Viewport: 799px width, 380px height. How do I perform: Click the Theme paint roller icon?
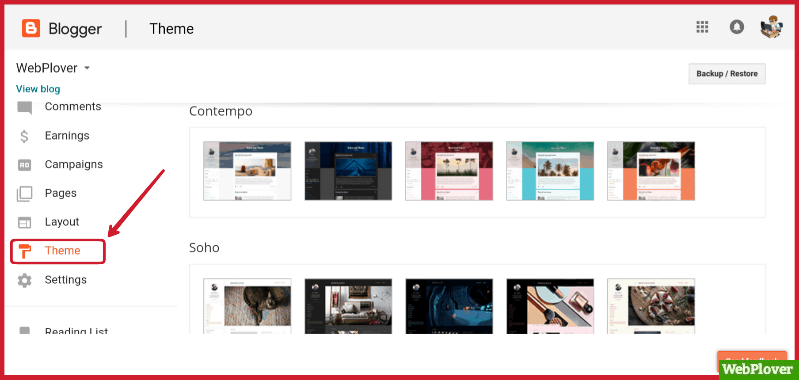tap(24, 251)
